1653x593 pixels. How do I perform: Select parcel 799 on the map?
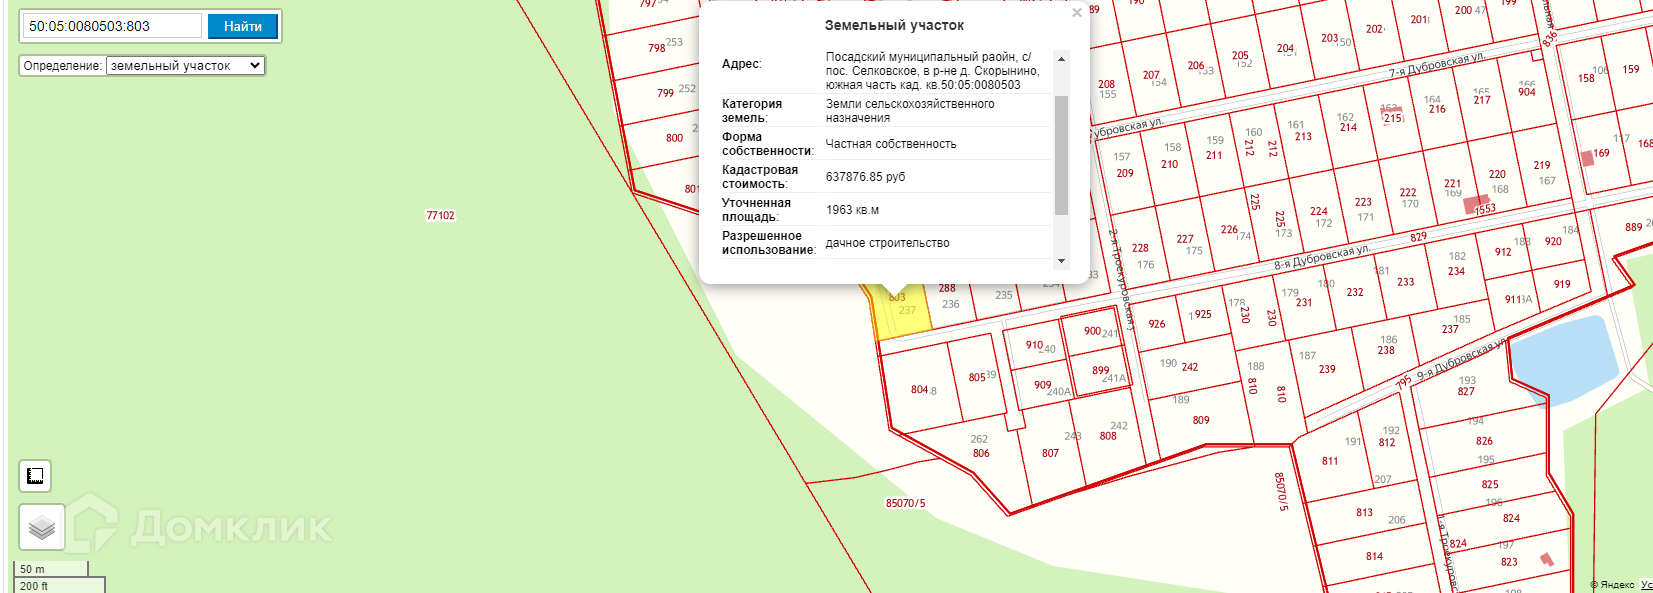pos(666,93)
